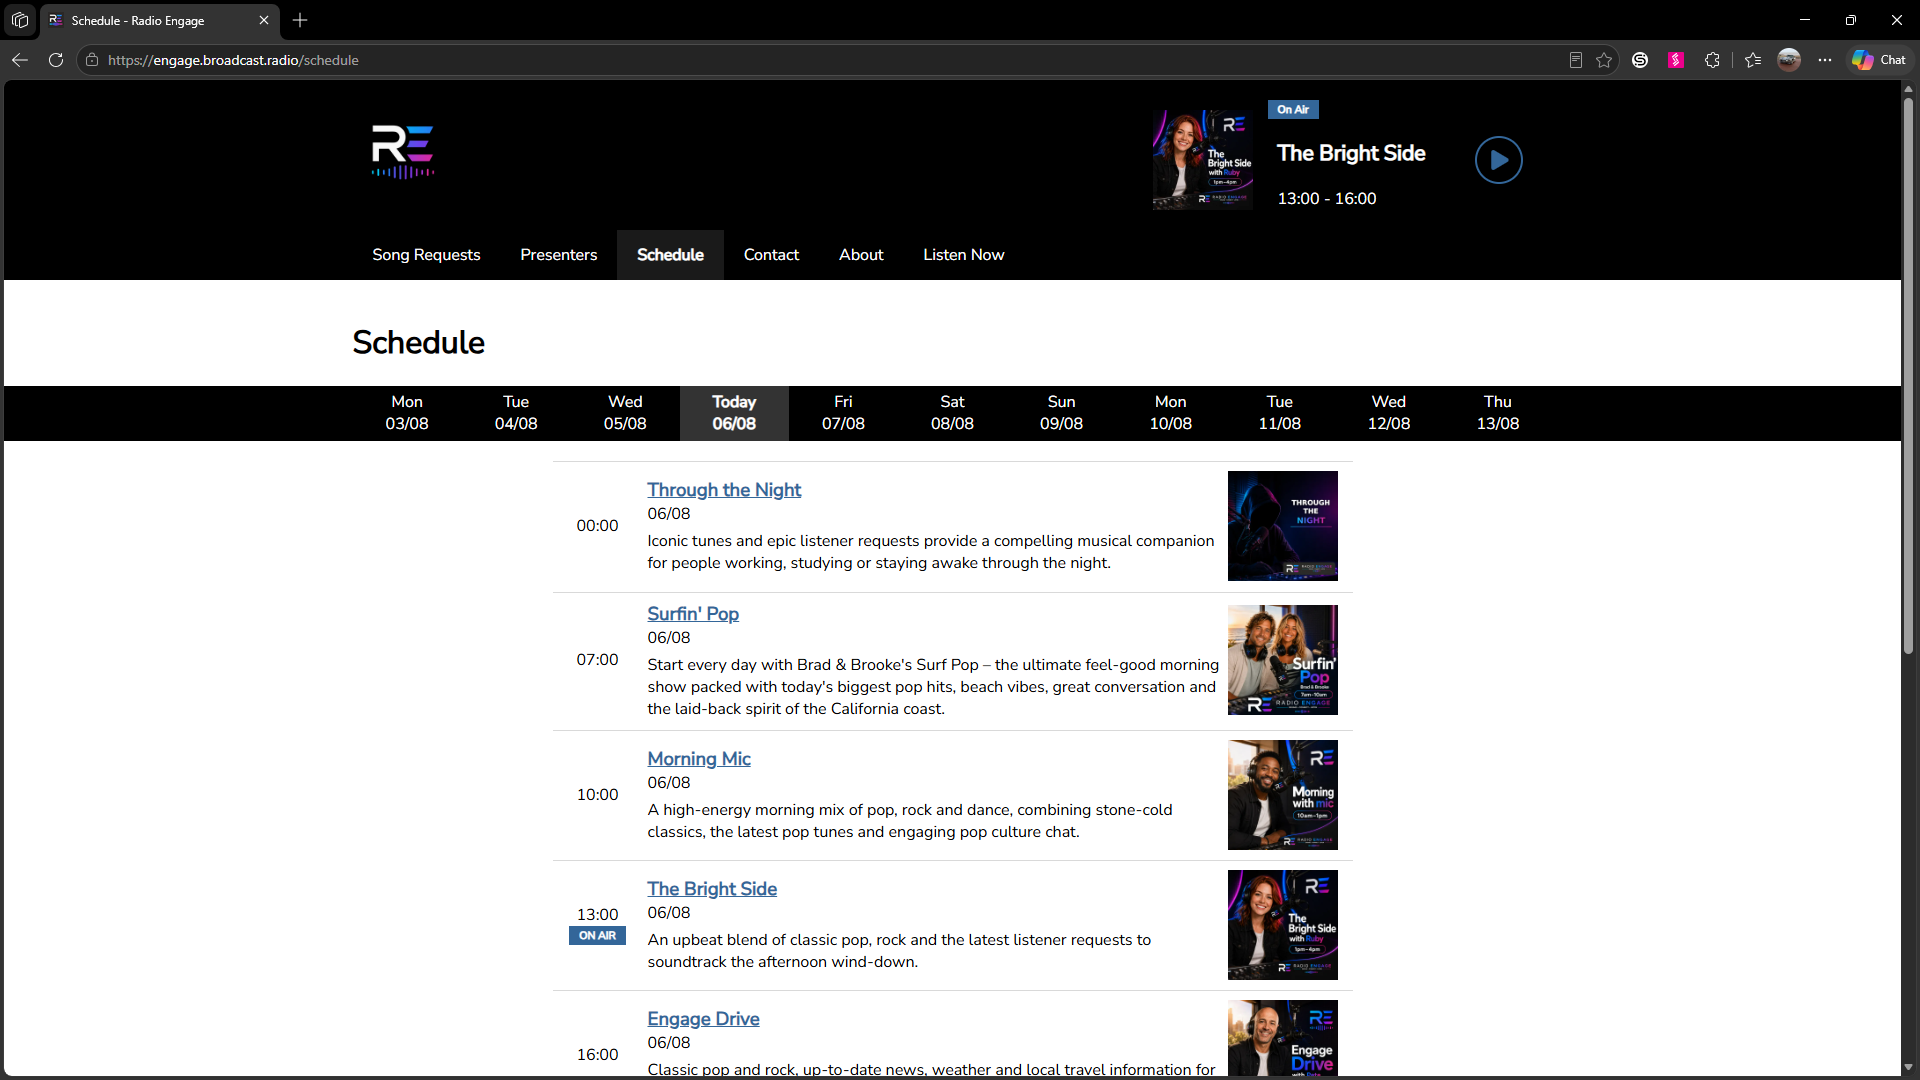
Task: Open Listen Now page
Action: click(964, 255)
